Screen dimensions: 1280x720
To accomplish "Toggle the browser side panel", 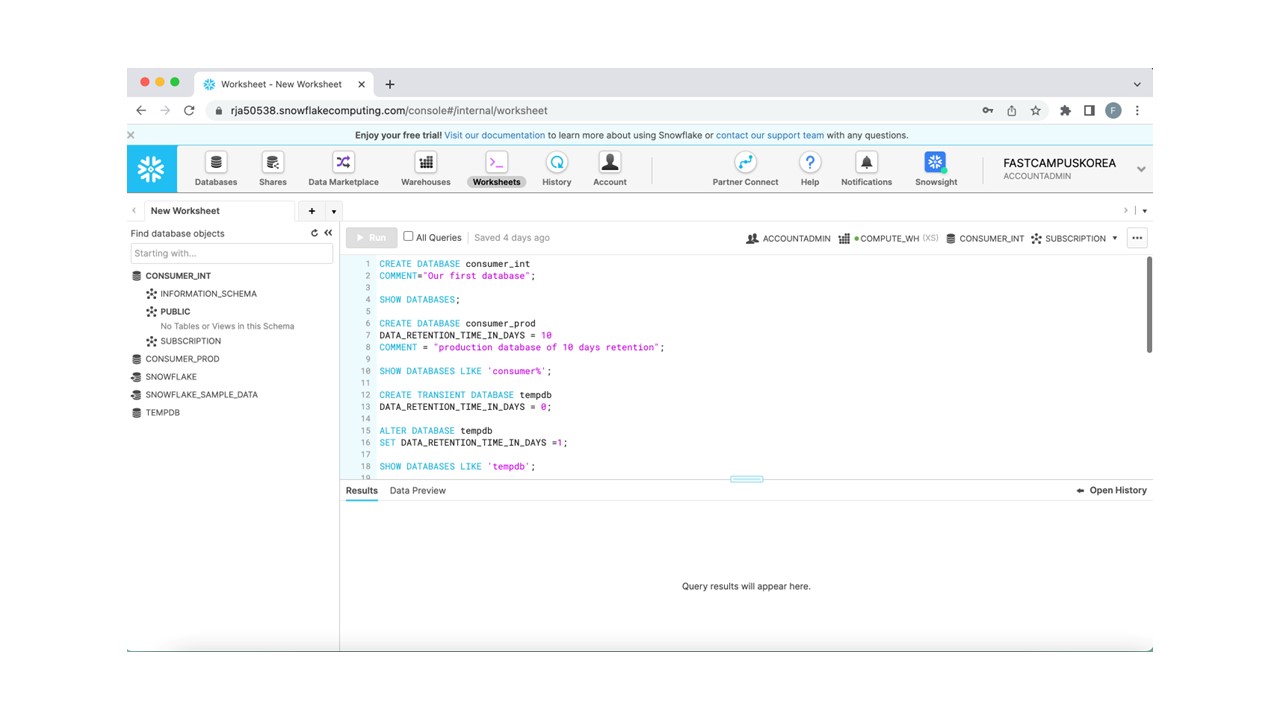I will [1089, 111].
